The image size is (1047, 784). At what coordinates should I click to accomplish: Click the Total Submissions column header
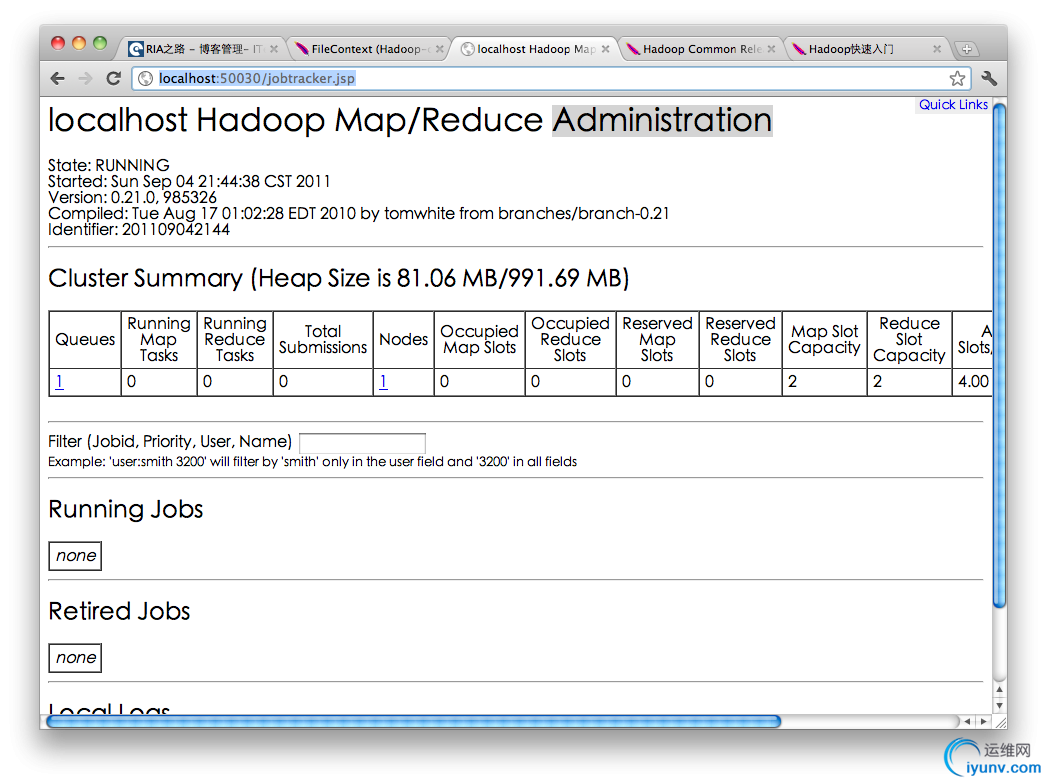pyautogui.click(x=323, y=339)
